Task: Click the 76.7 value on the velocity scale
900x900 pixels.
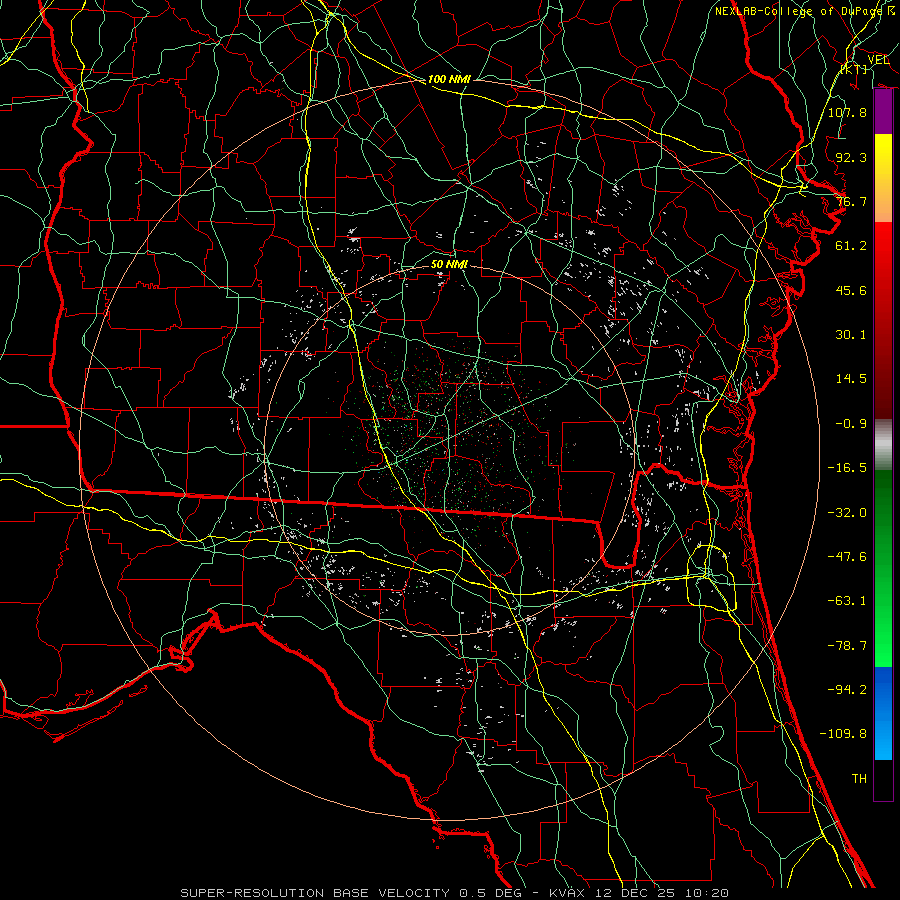Action: [851, 201]
